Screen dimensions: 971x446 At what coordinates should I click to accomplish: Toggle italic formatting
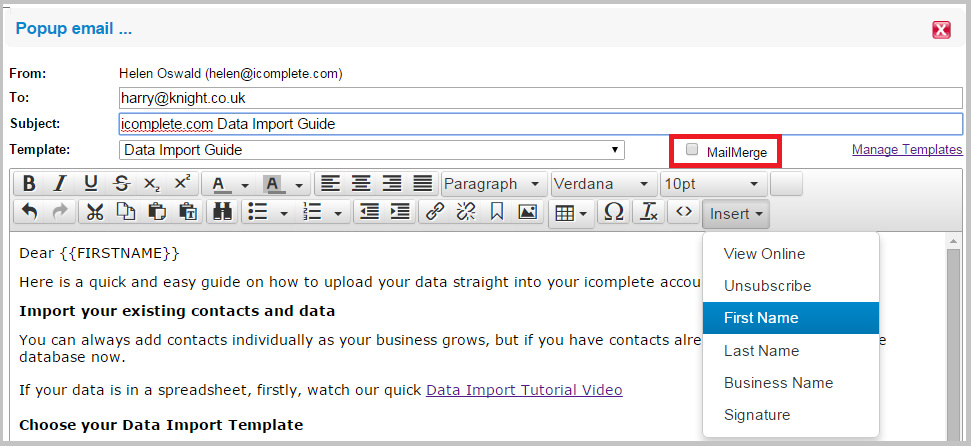pyautogui.click(x=60, y=184)
